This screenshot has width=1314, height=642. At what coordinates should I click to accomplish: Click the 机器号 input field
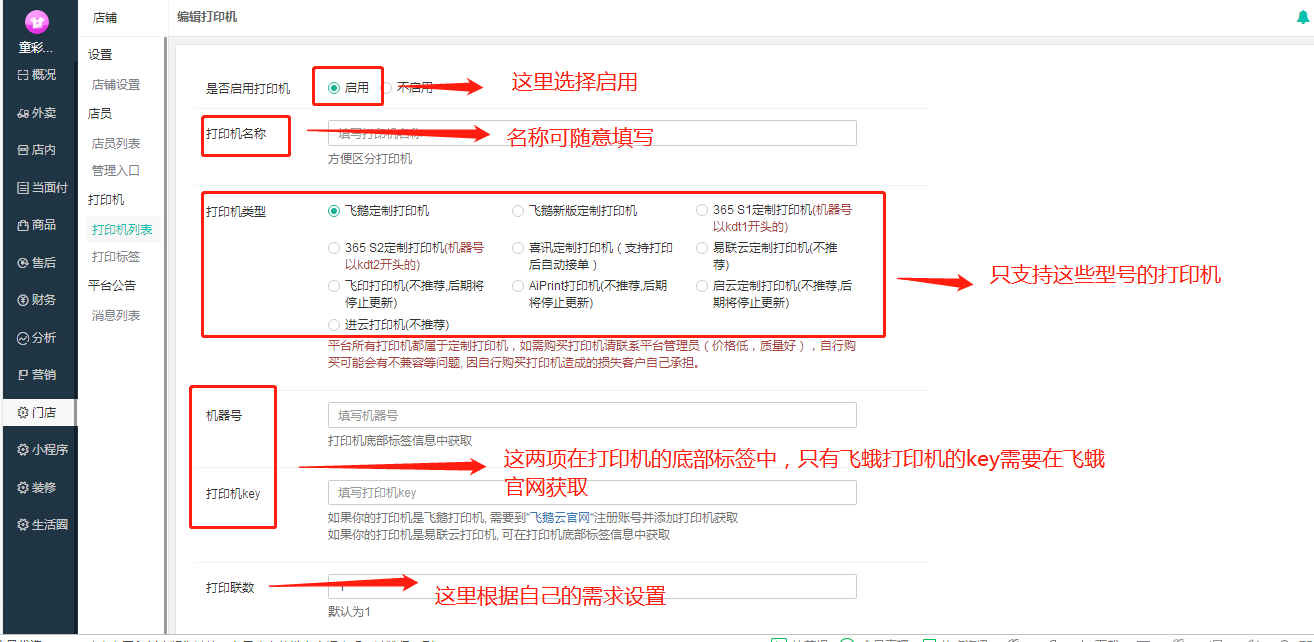(592, 415)
